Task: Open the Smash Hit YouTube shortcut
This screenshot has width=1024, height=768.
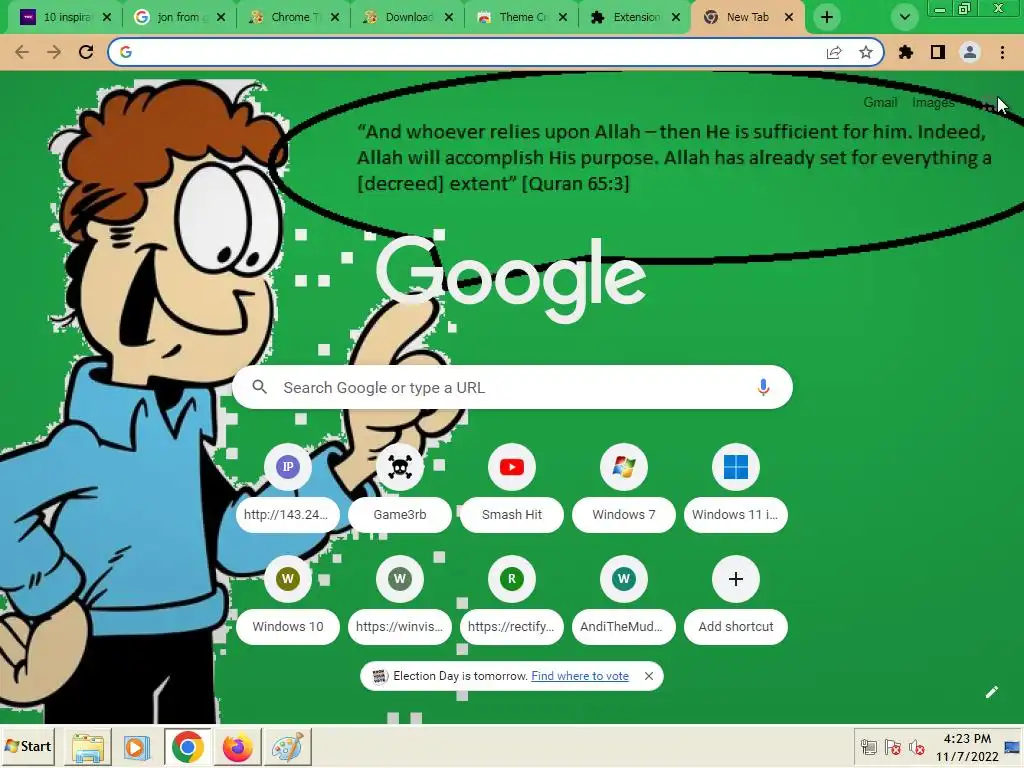Action: point(512,487)
